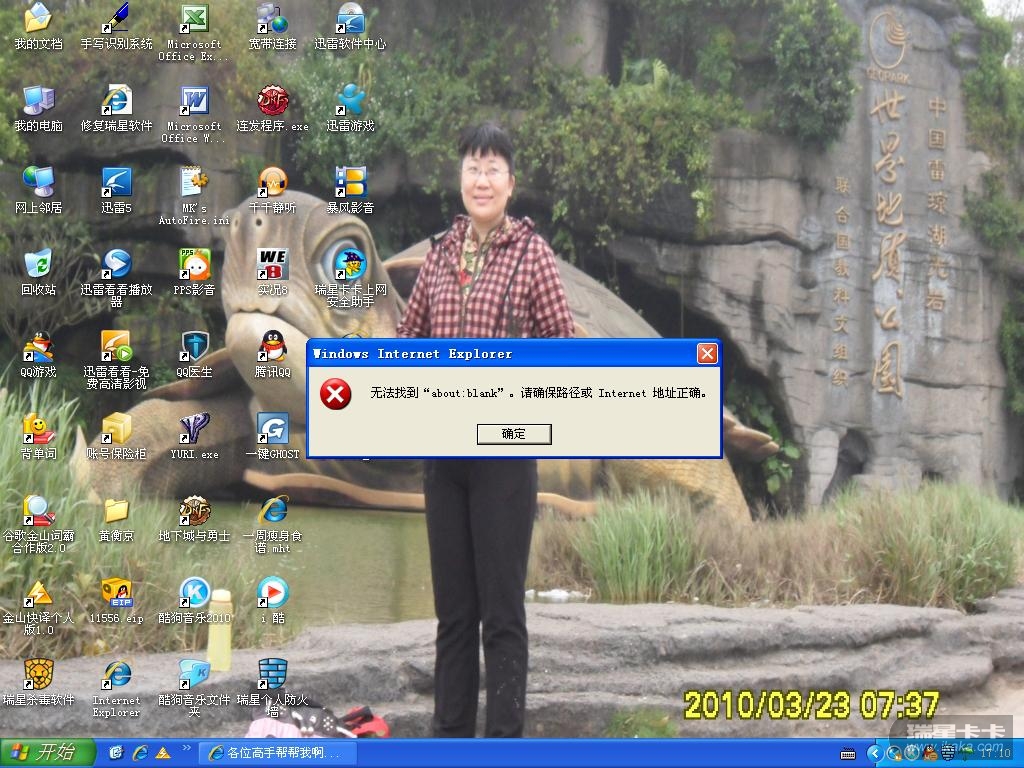Launch 一键GHOST shortcut
Screen dimensions: 1024x768
click(x=272, y=436)
